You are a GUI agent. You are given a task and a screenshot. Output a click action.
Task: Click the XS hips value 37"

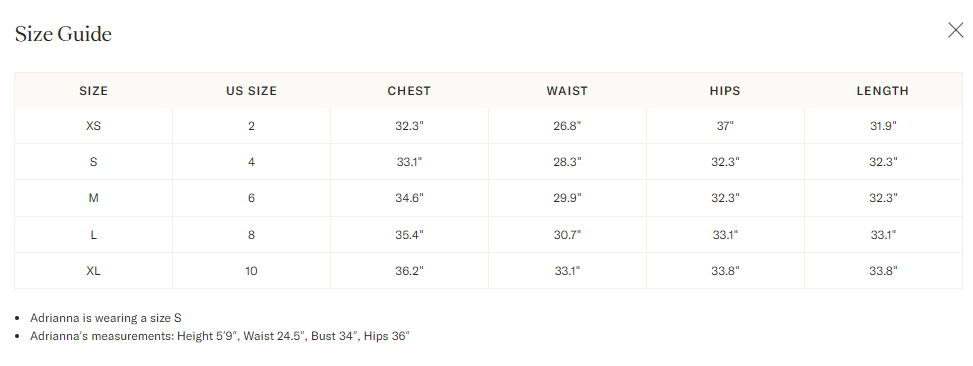pyautogui.click(x=725, y=126)
